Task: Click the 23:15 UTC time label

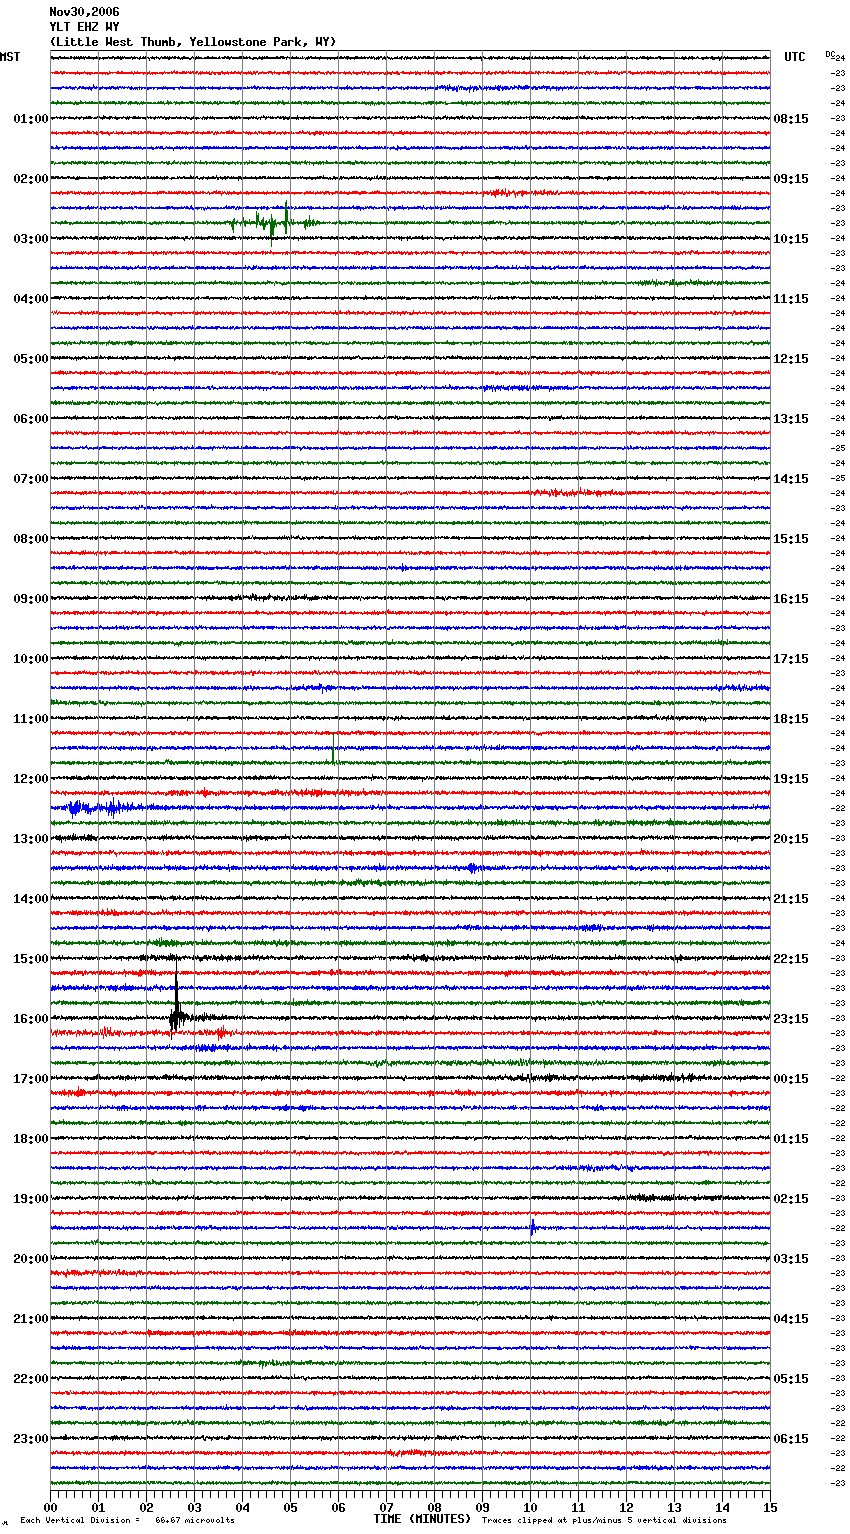Action: (791, 1019)
